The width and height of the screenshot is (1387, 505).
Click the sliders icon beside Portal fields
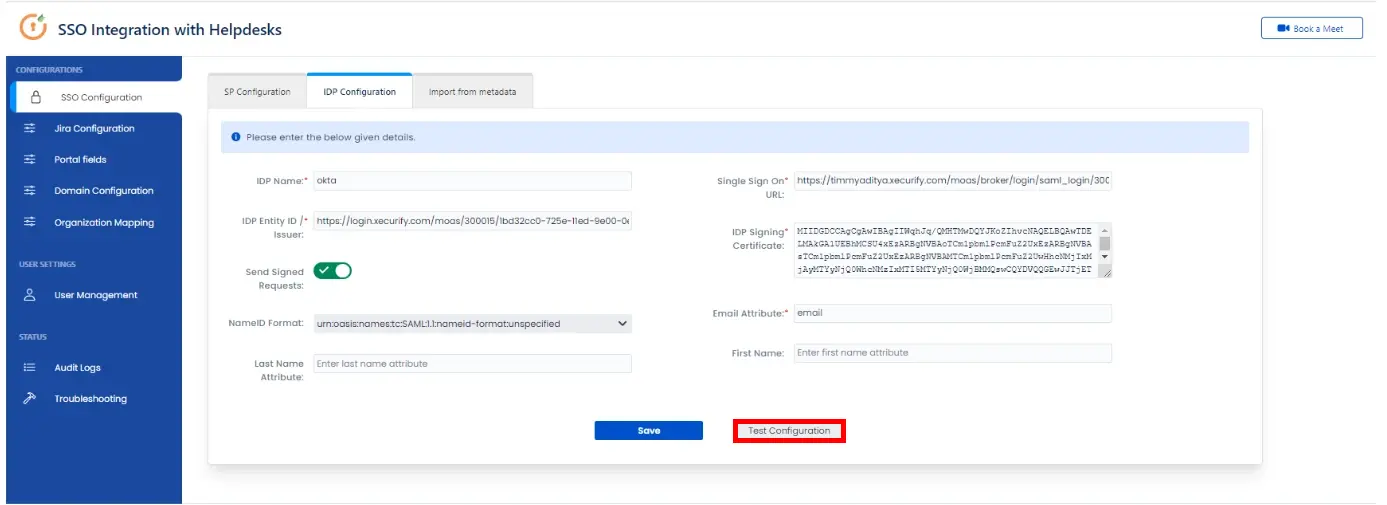29,159
